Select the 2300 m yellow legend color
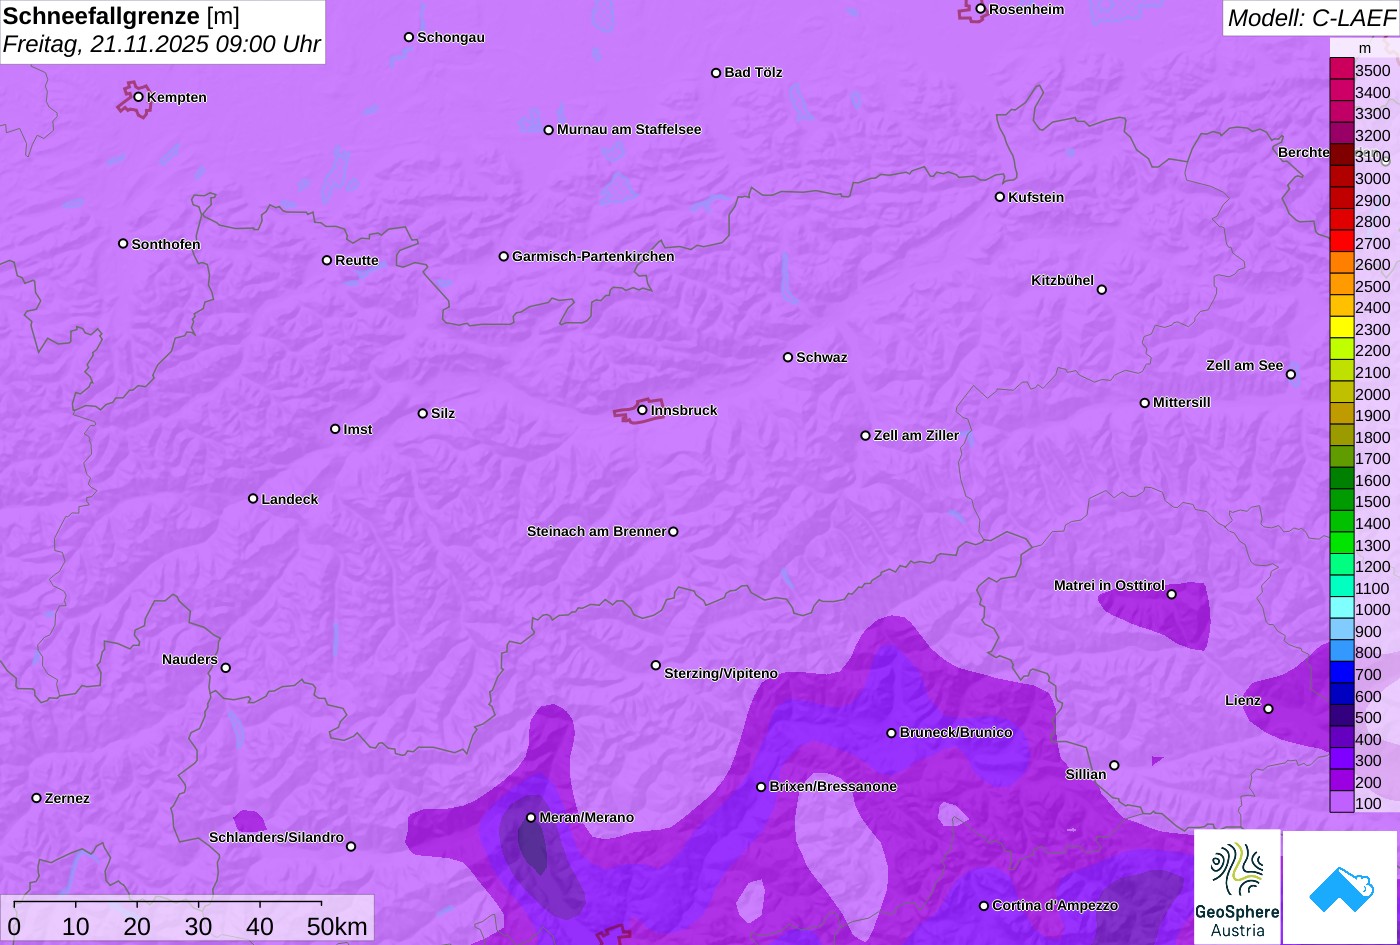1400x945 pixels. pos(1341,328)
